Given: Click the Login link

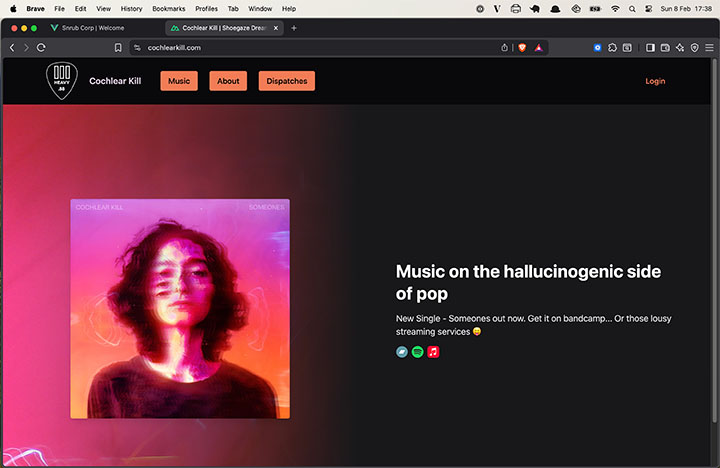Looking at the screenshot, I should [655, 81].
